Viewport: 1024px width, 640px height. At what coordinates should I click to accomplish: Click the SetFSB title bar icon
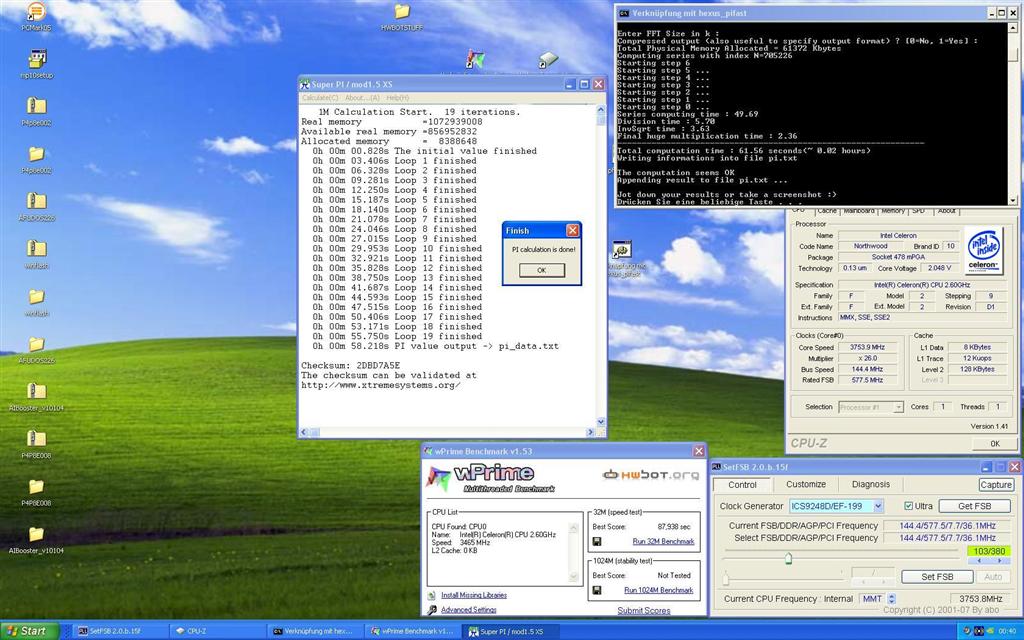coord(716,467)
